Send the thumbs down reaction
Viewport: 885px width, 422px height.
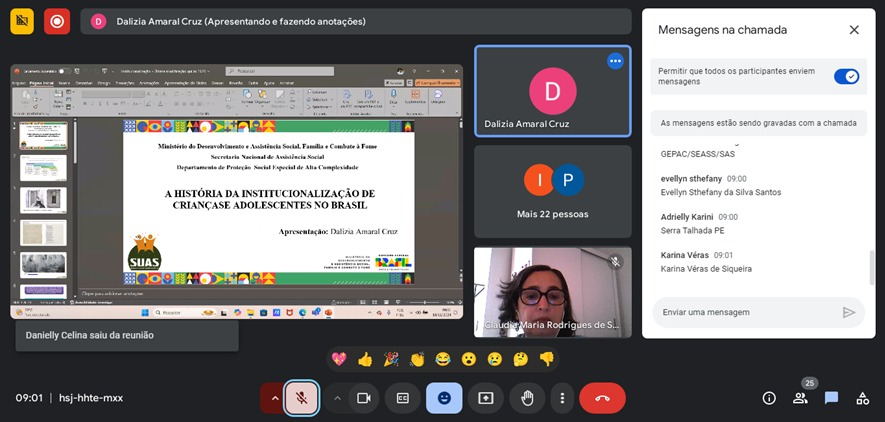click(546, 359)
